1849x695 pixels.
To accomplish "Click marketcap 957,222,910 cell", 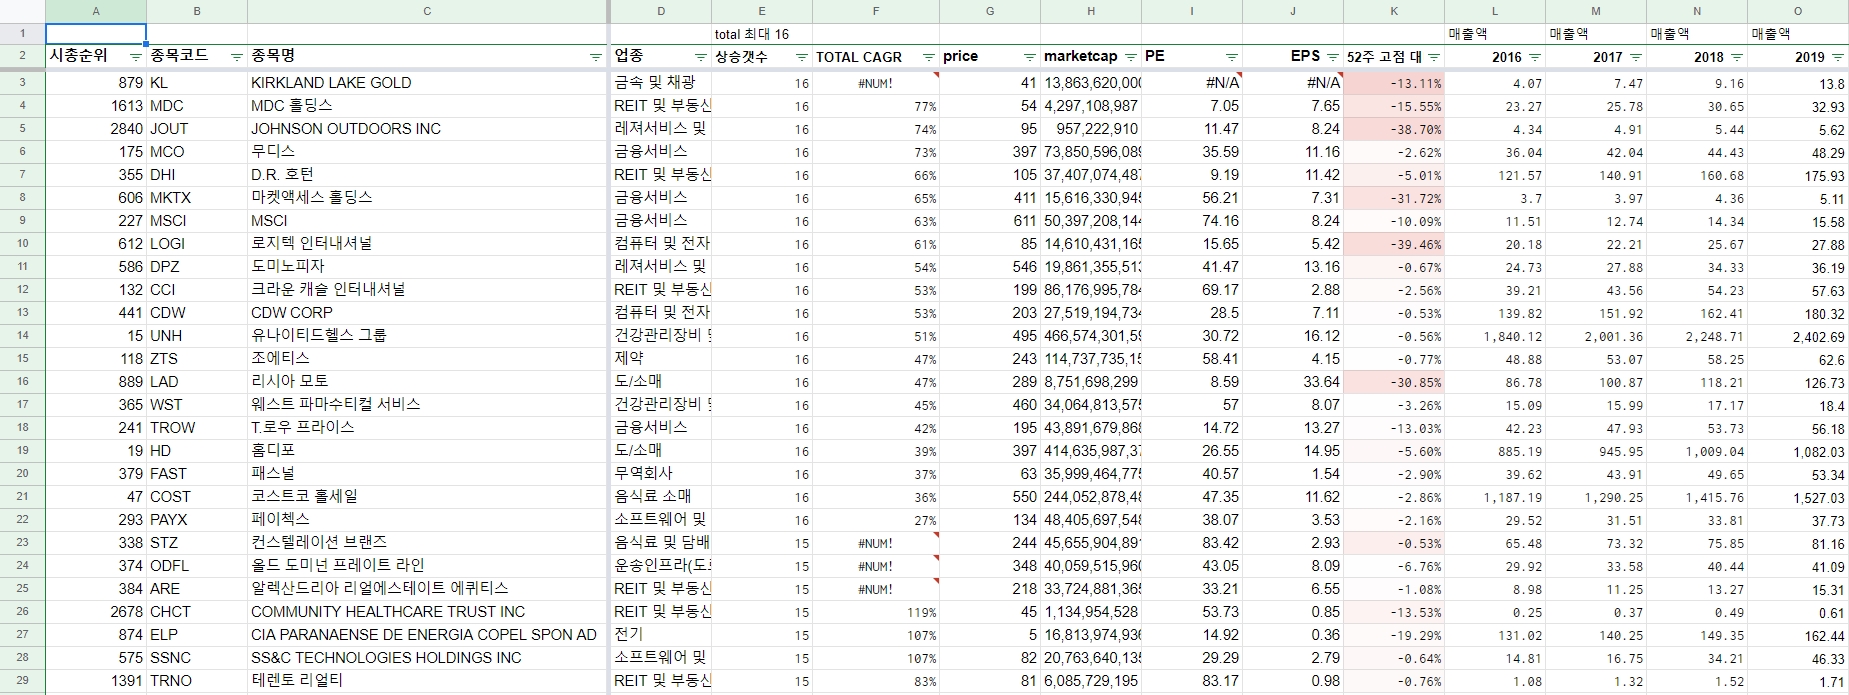I will (x=1091, y=129).
